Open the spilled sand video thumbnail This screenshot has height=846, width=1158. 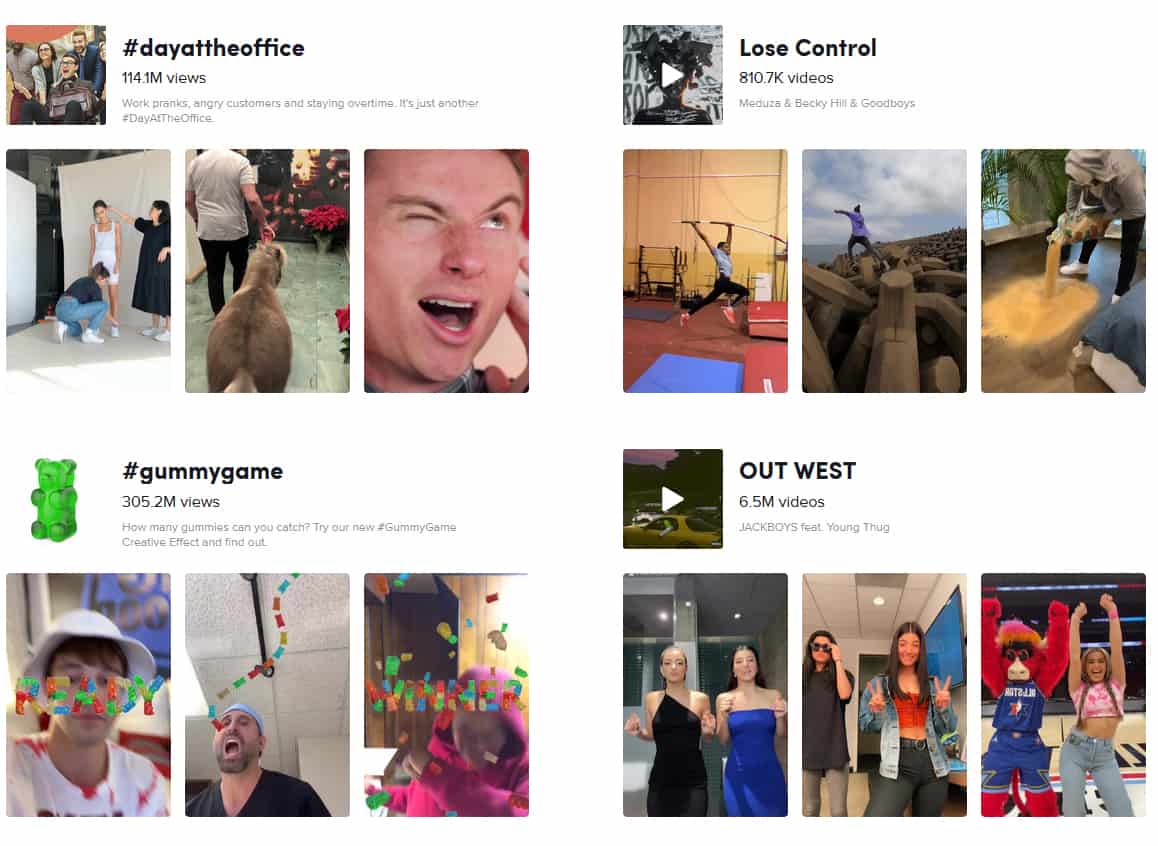click(x=1063, y=271)
